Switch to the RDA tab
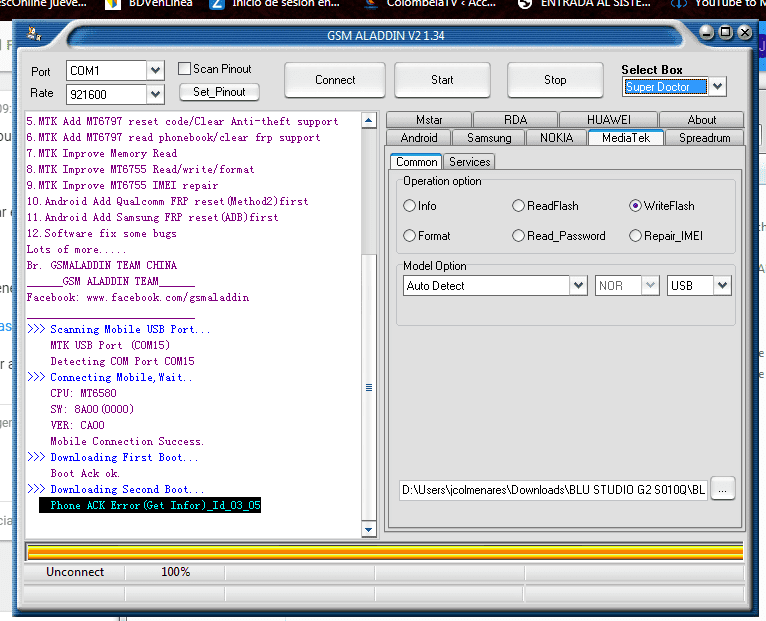This screenshot has height=621, width=766. point(515,120)
